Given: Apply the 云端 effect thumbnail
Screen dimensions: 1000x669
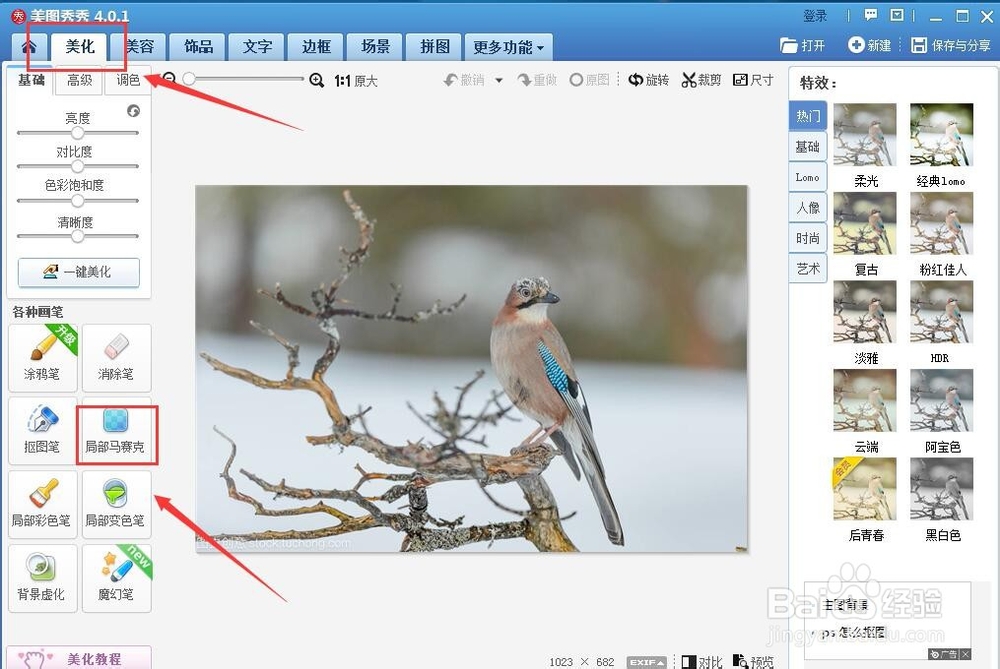Looking at the screenshot, I should [865, 401].
